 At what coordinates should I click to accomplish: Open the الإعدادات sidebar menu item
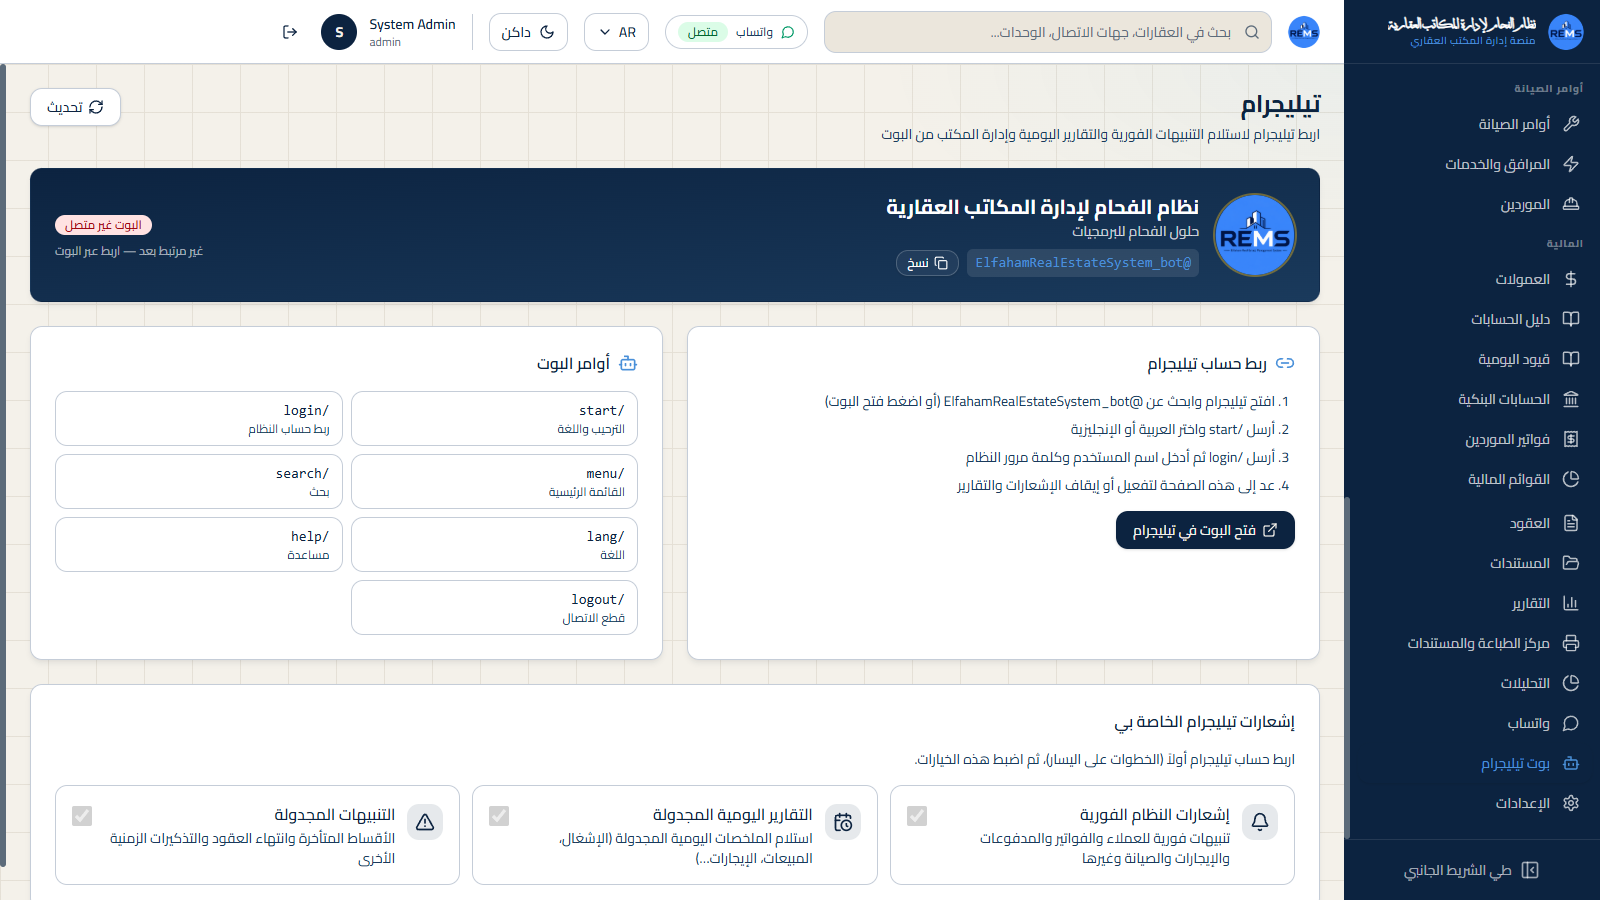click(1472, 803)
